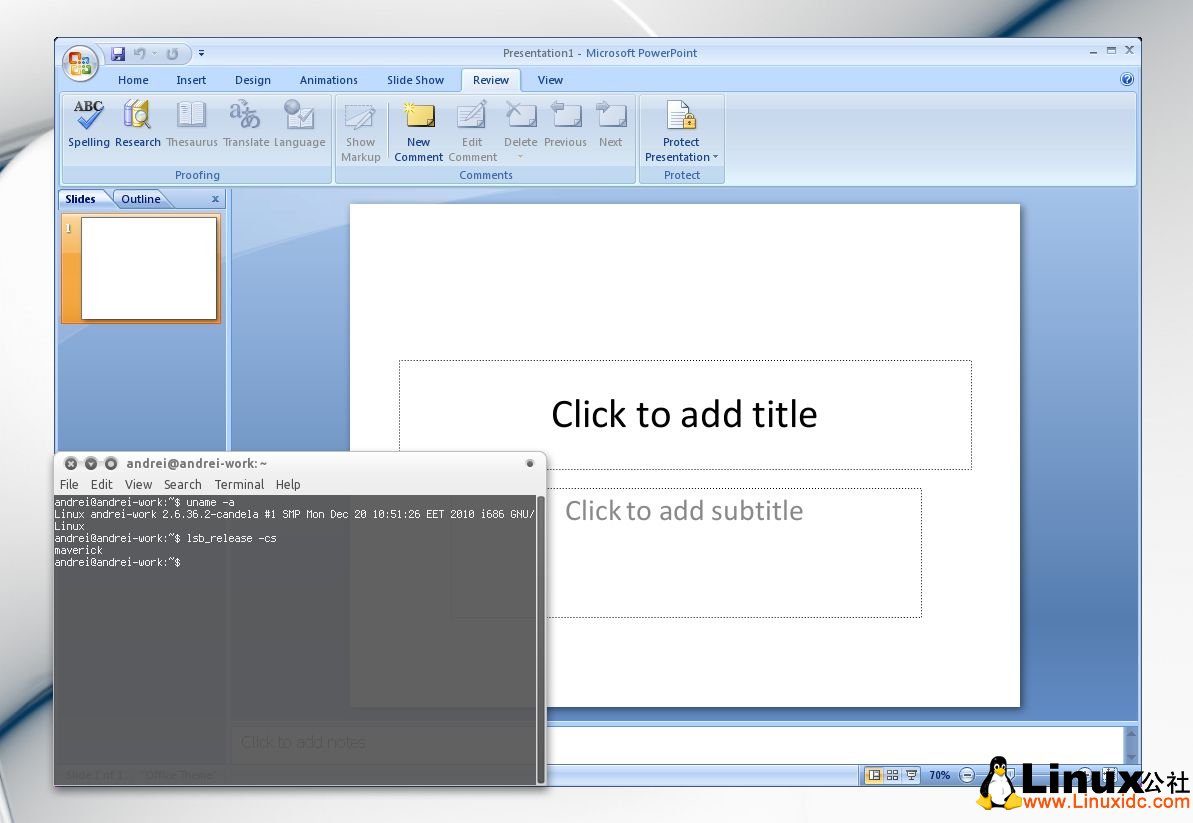1193x823 pixels.
Task: Switch to Normal view in status bar
Action: tap(874, 775)
